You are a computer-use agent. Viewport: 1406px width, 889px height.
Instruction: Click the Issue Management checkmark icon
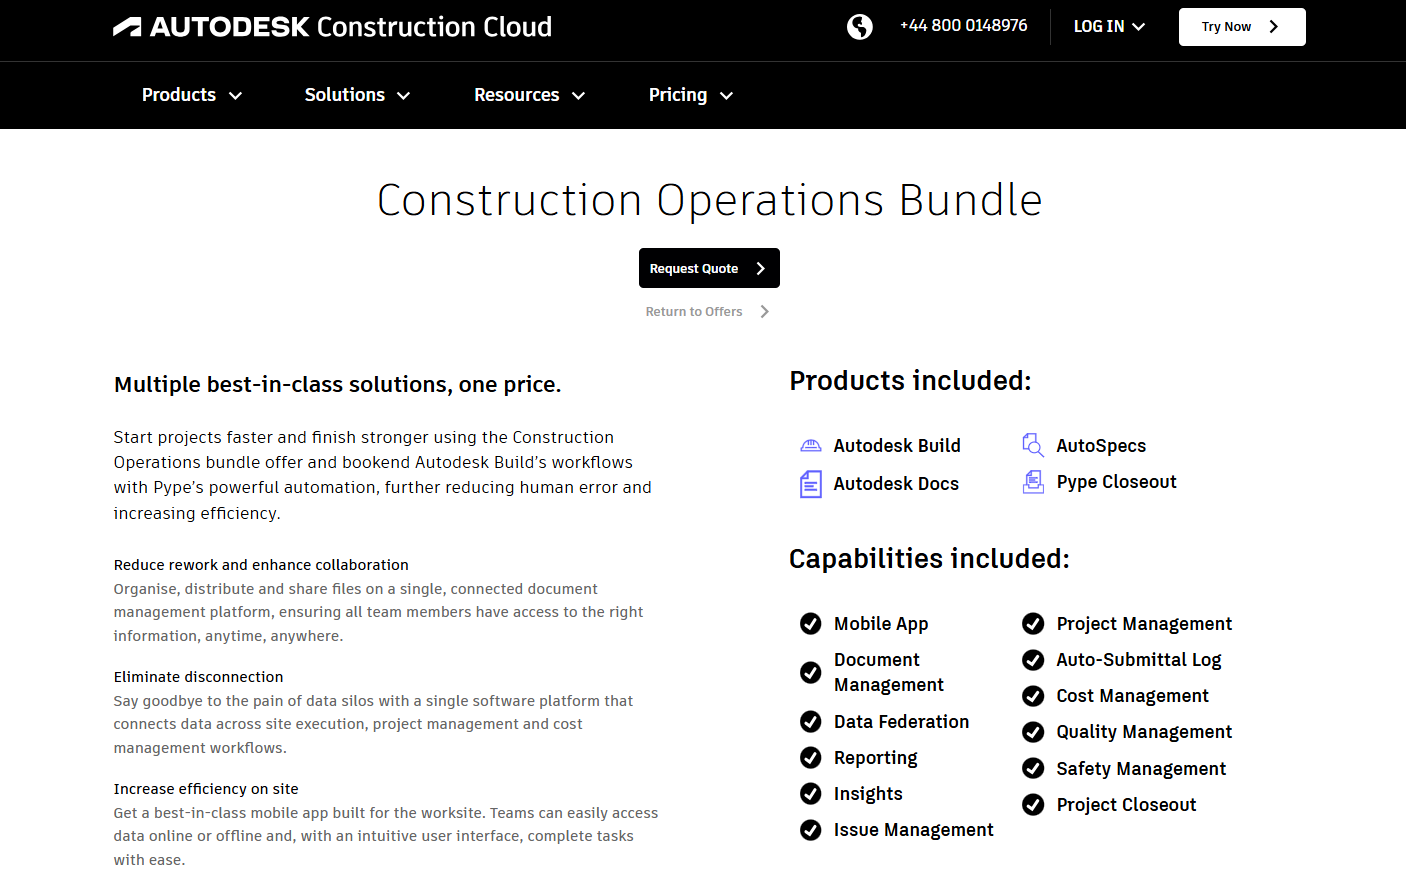811,830
